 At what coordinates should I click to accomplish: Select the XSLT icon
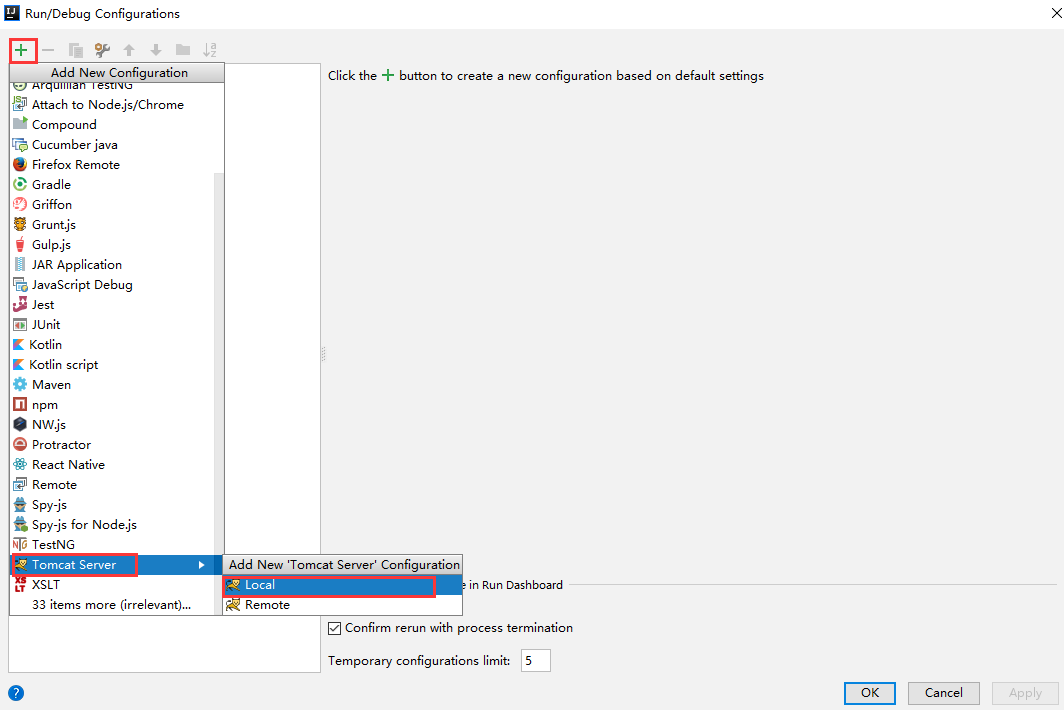20,584
